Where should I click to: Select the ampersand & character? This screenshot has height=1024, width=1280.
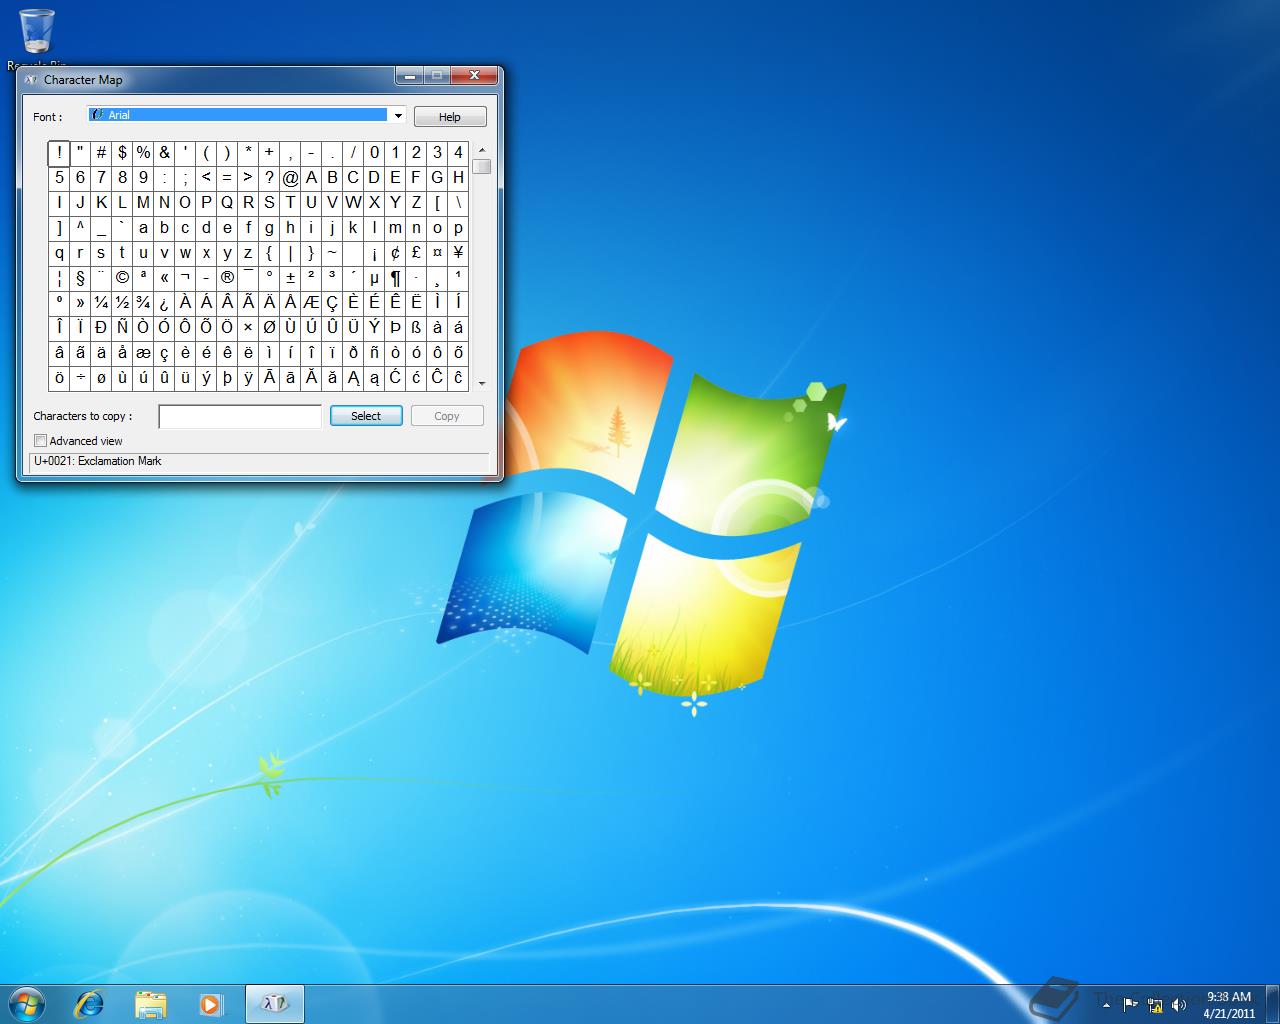pyautogui.click(x=164, y=153)
